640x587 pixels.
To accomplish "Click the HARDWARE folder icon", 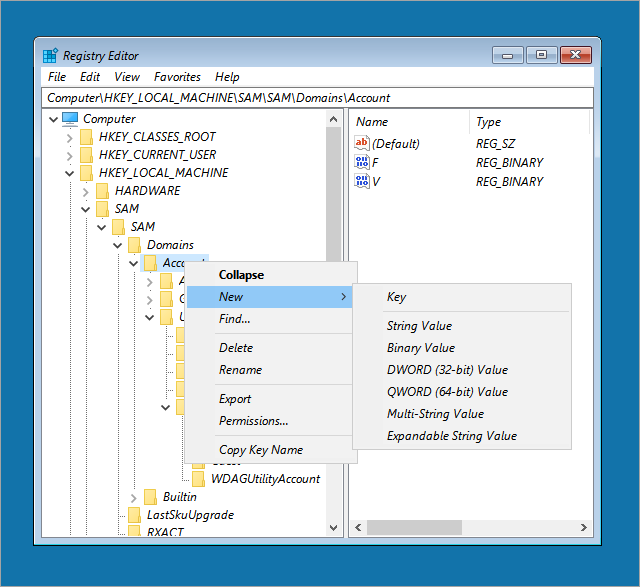I will [x=102, y=191].
